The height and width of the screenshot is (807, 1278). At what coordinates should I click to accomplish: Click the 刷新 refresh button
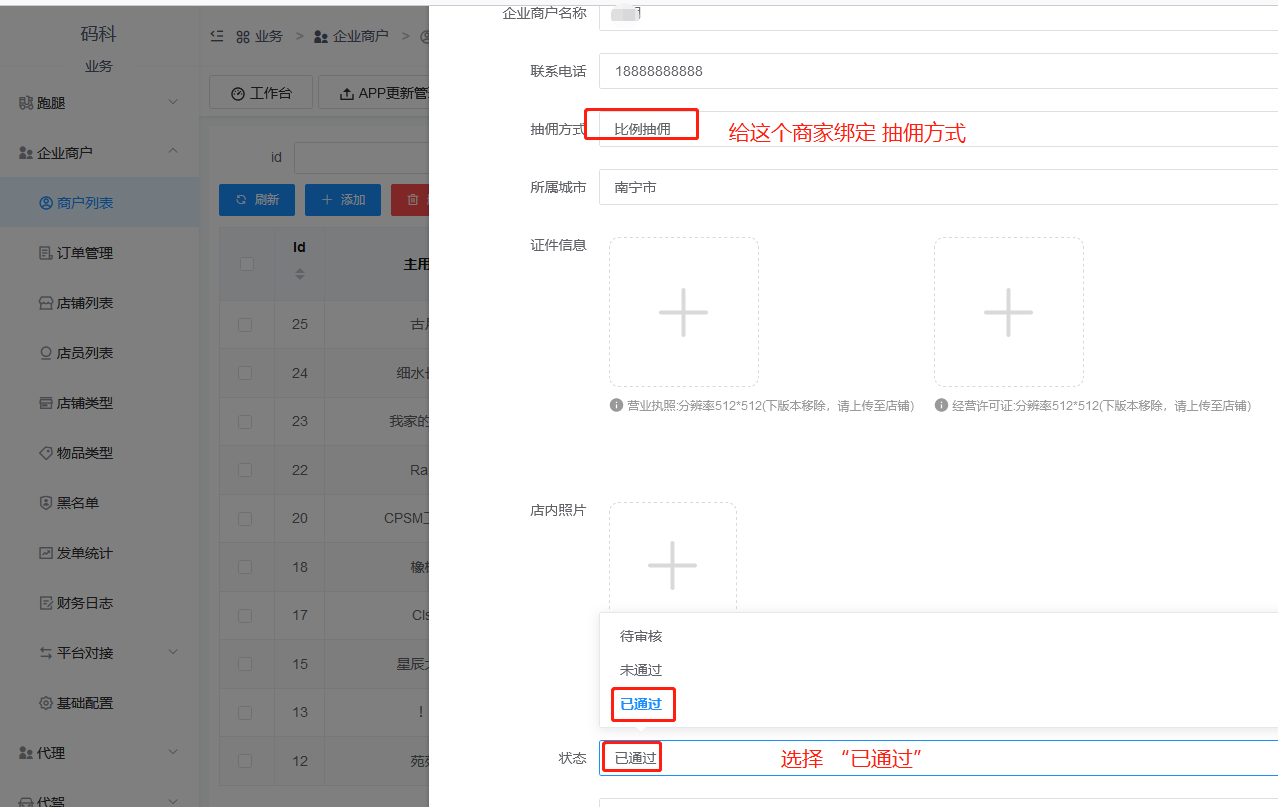[x=257, y=199]
